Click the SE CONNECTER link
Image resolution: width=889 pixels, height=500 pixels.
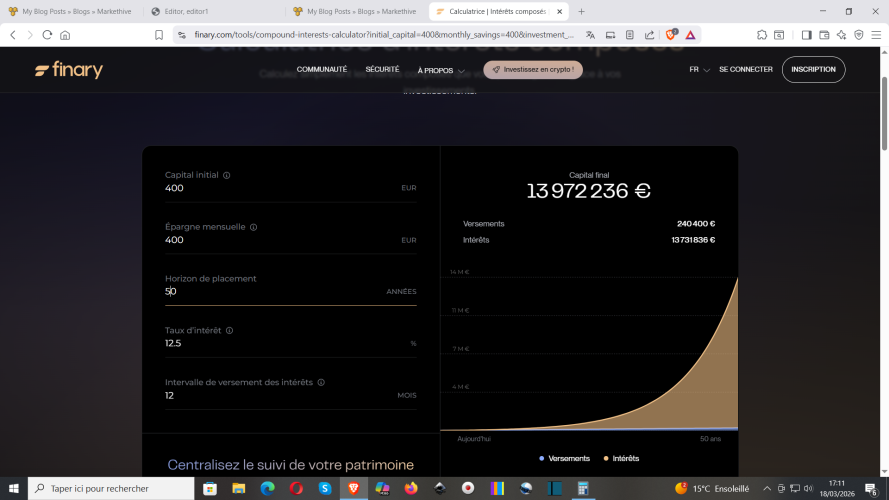[x=745, y=70]
